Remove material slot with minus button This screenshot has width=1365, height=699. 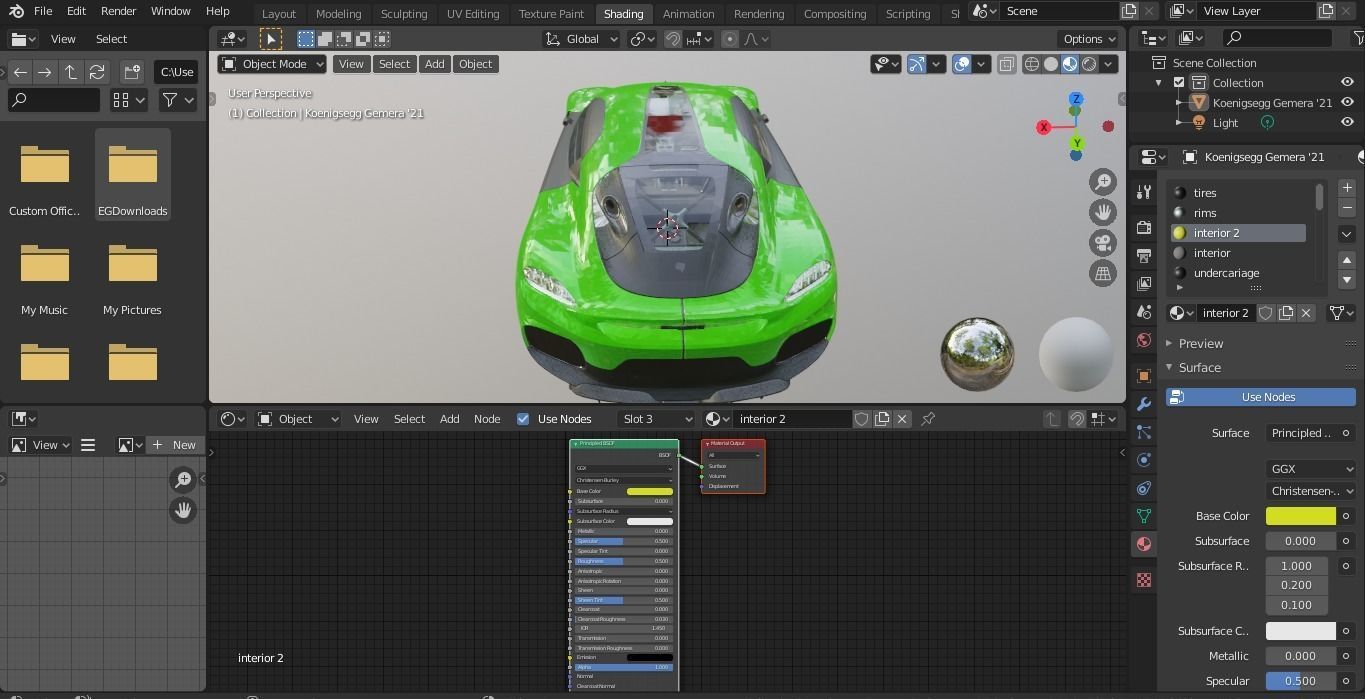(1347, 207)
